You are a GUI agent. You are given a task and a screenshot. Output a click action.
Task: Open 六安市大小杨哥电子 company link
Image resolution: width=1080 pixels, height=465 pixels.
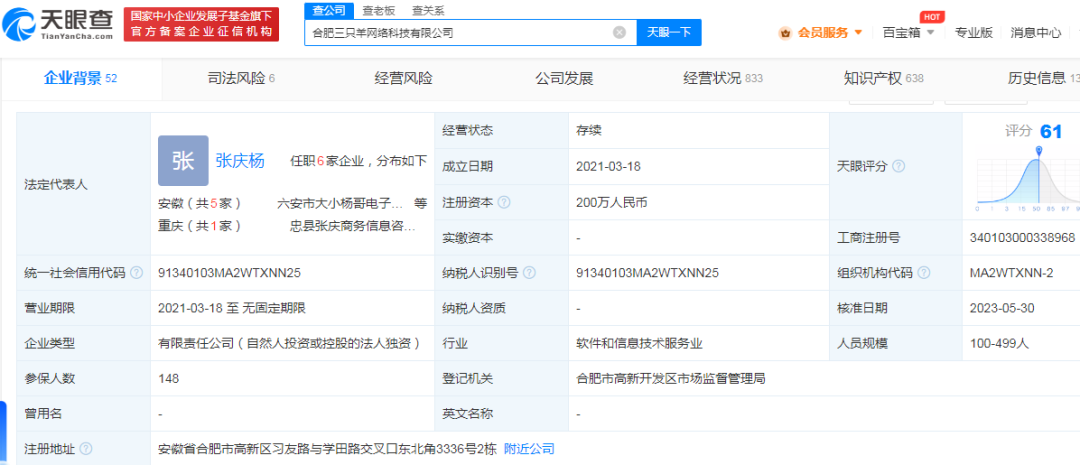pyautogui.click(x=340, y=203)
